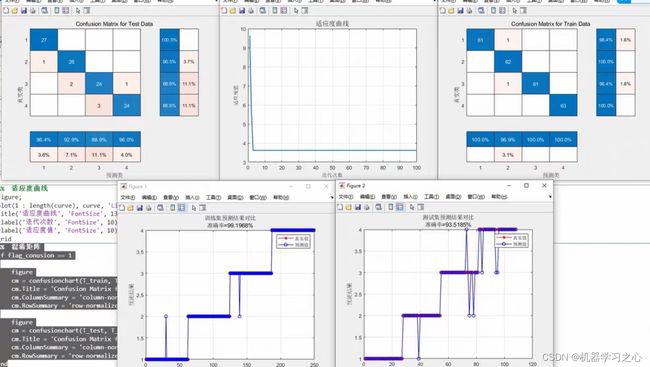Click Save icon in fitness curve window
Screen dimensions: 650x367
click(x=242, y=10)
